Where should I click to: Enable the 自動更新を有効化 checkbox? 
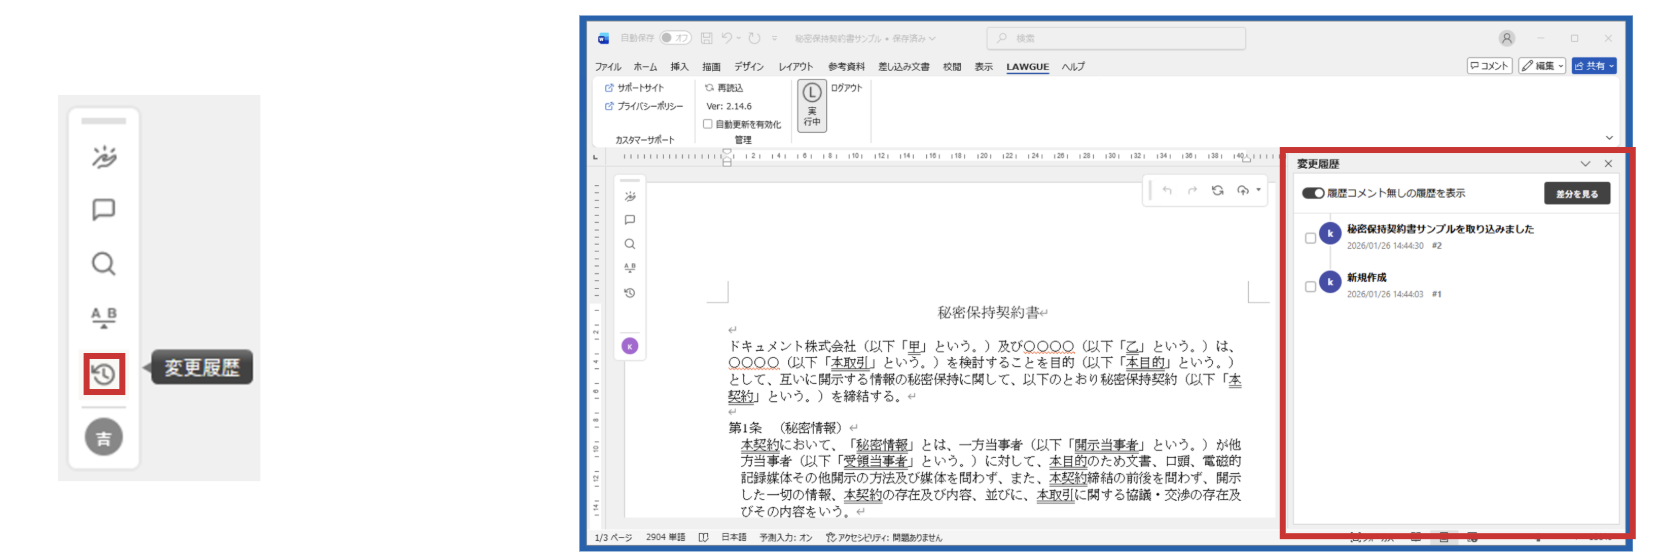(x=708, y=124)
